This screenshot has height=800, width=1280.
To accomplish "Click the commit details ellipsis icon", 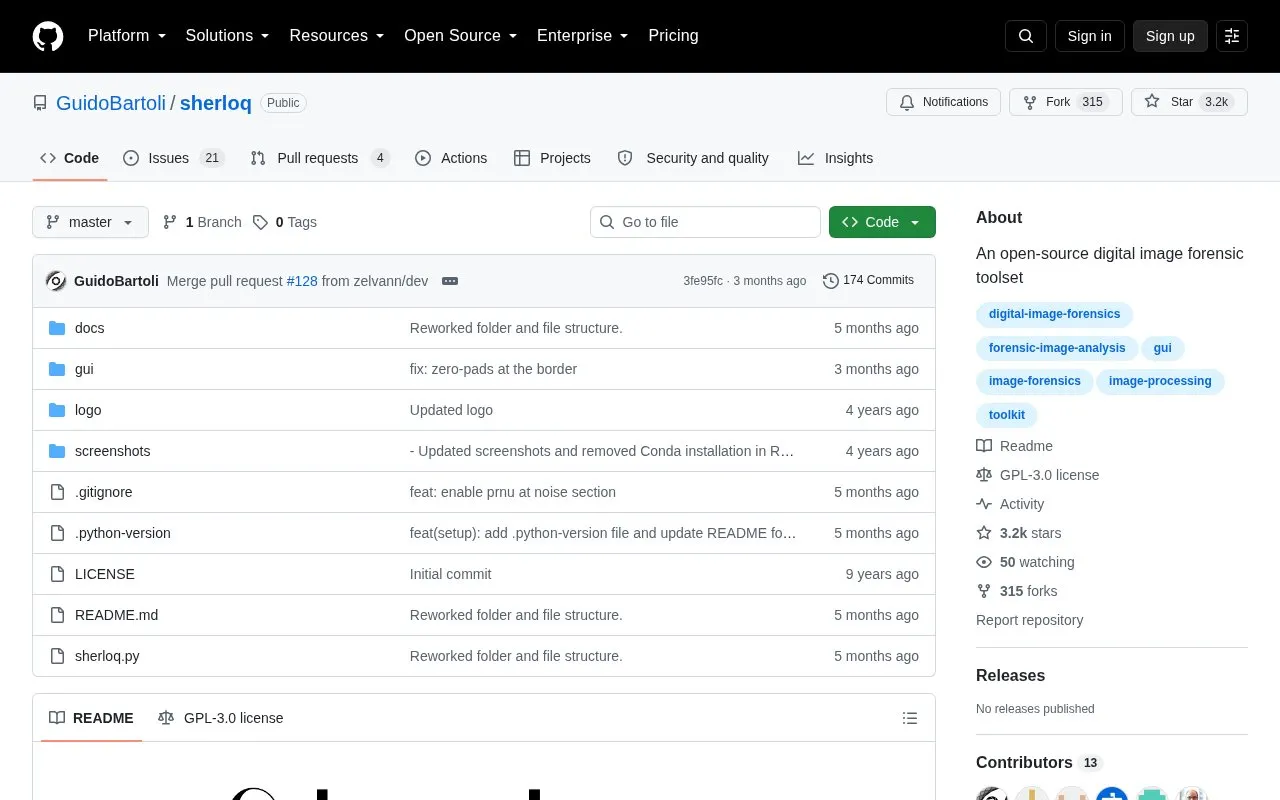I will (450, 281).
